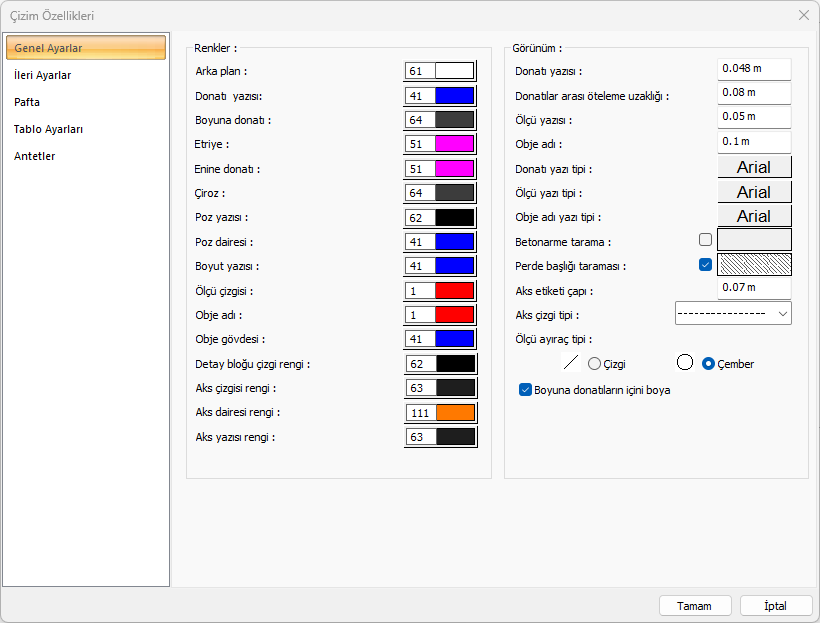Select the Çizgi radio button

[x=595, y=364]
